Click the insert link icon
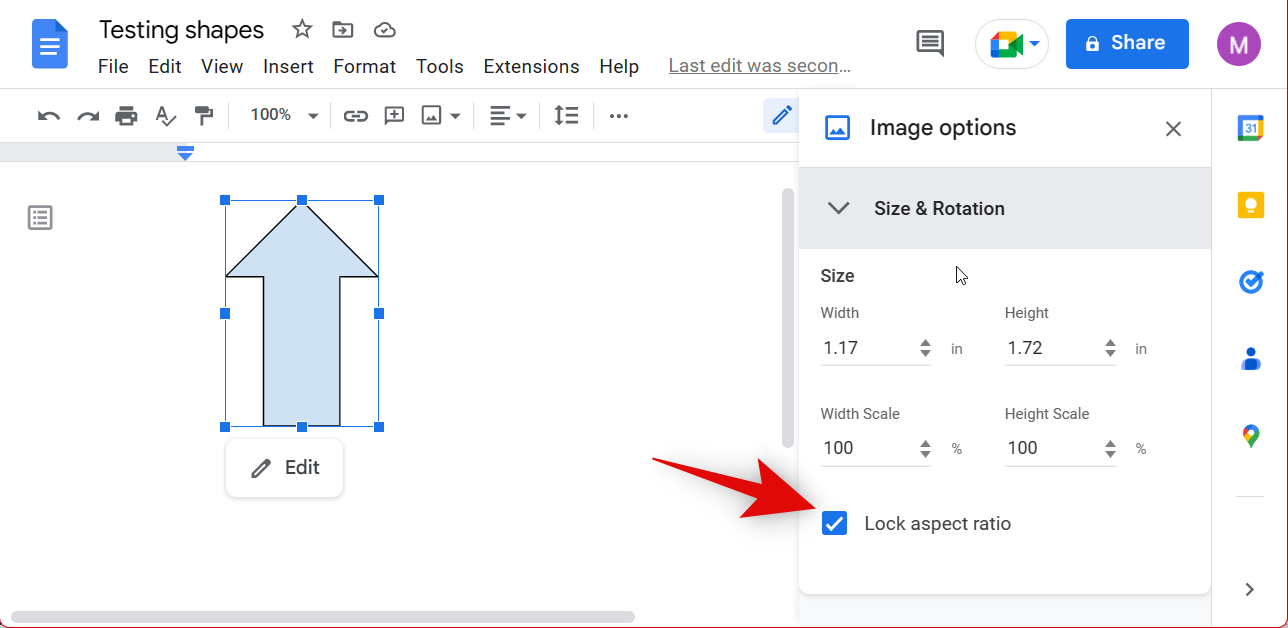Screen dimensions: 1288x628 [355, 116]
